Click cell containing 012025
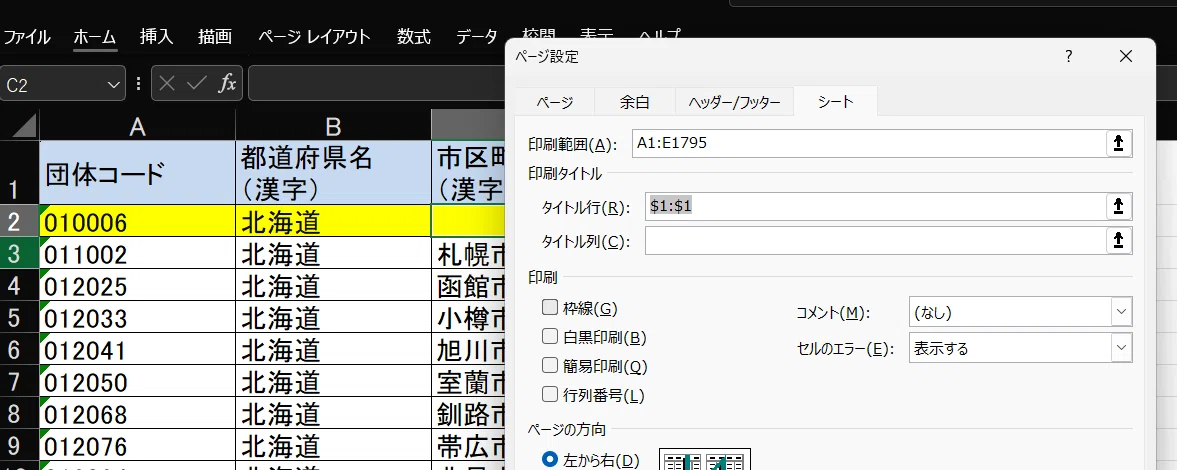1177x470 pixels. (137, 286)
